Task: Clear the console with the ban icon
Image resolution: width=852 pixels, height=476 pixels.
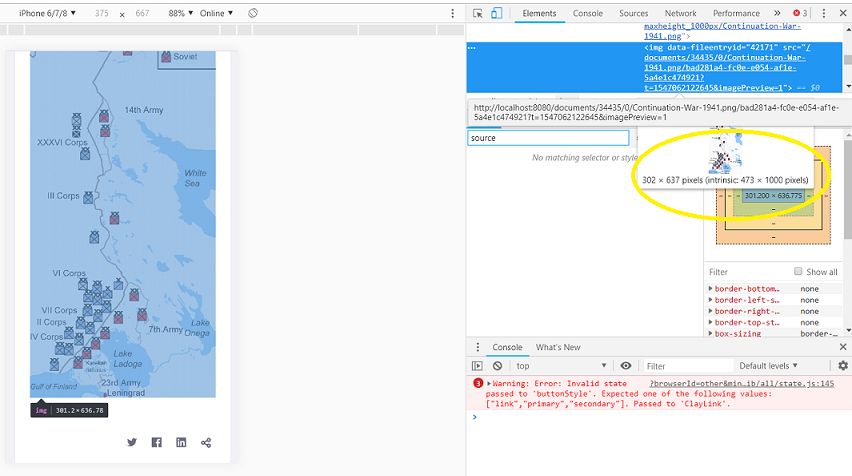Action: [497, 366]
